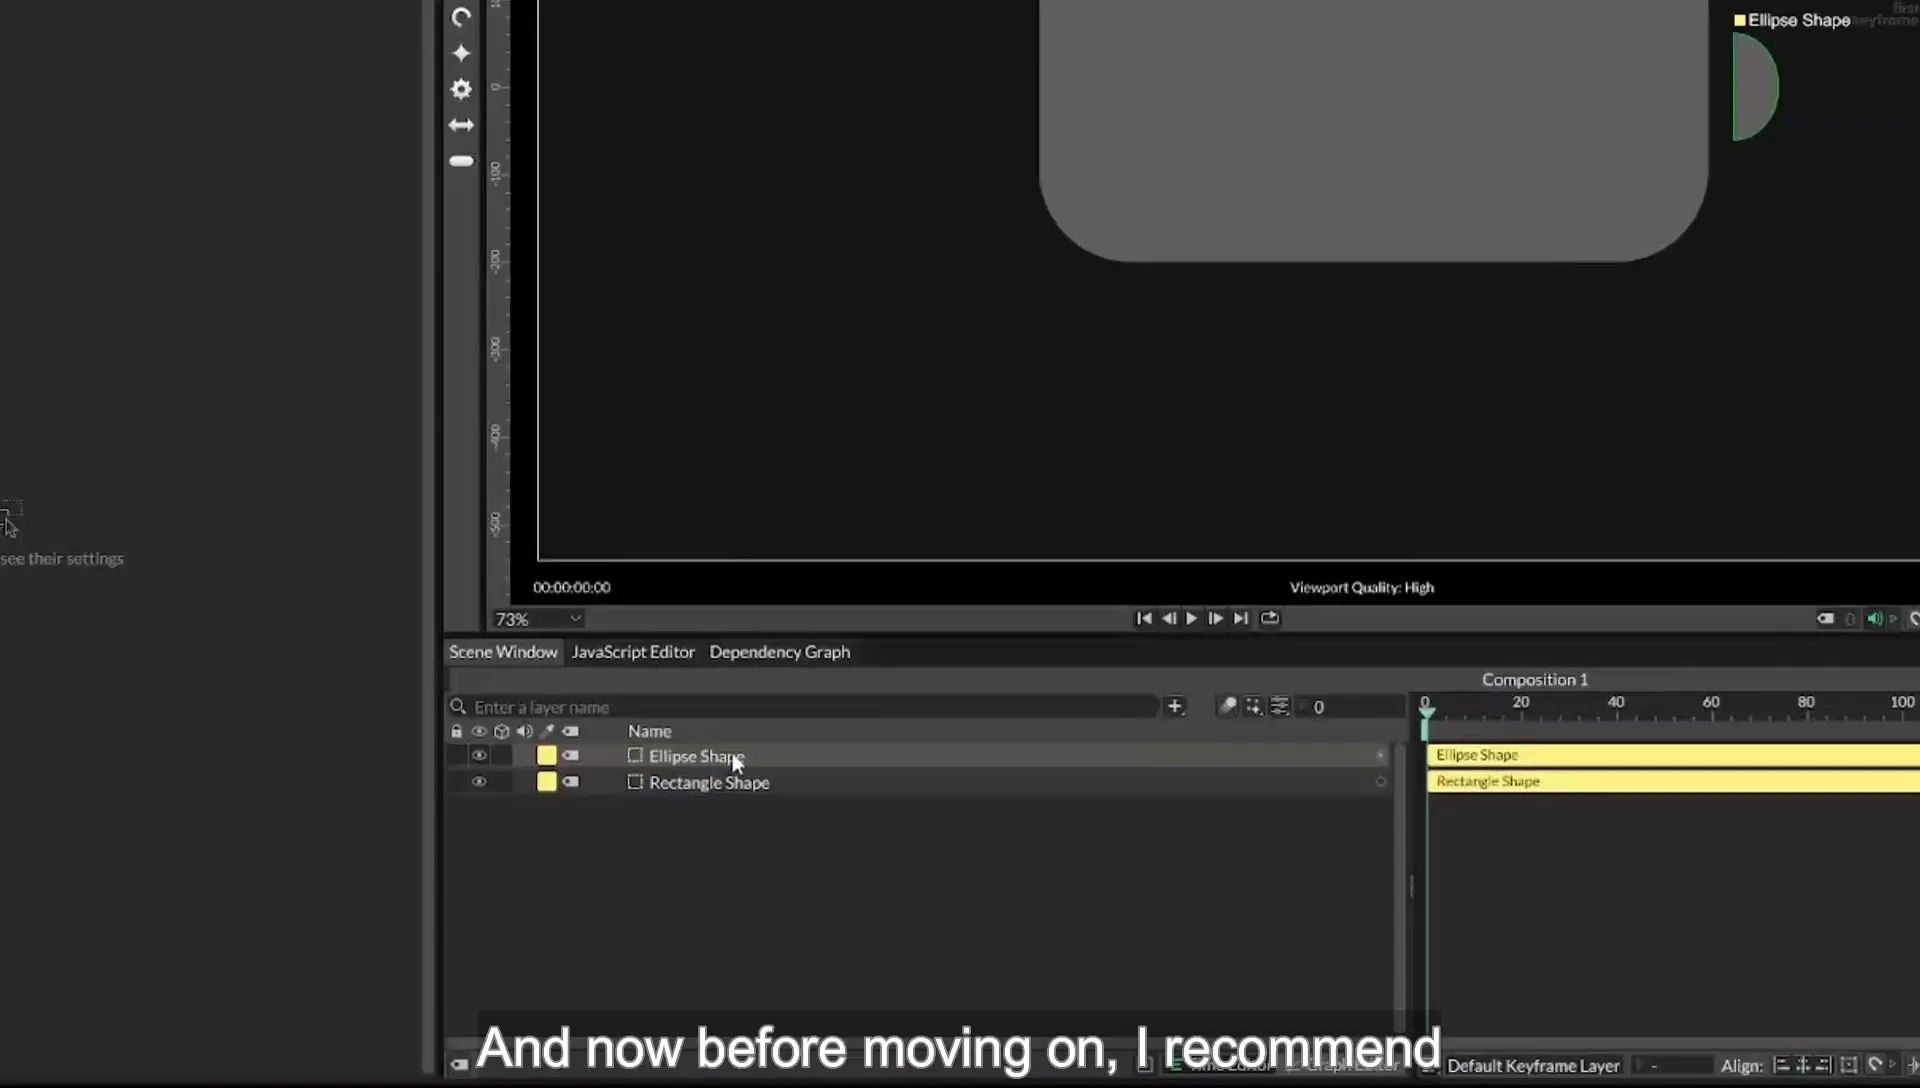
Task: Step back one frame
Action: click(1168, 619)
